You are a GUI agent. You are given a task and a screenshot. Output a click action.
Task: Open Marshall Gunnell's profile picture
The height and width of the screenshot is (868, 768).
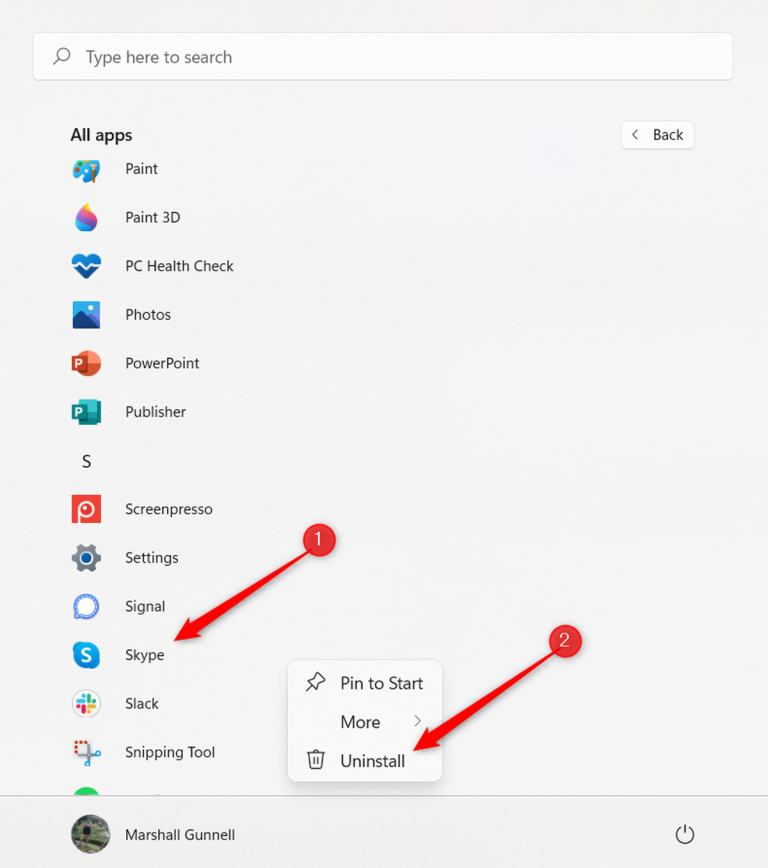coord(91,834)
